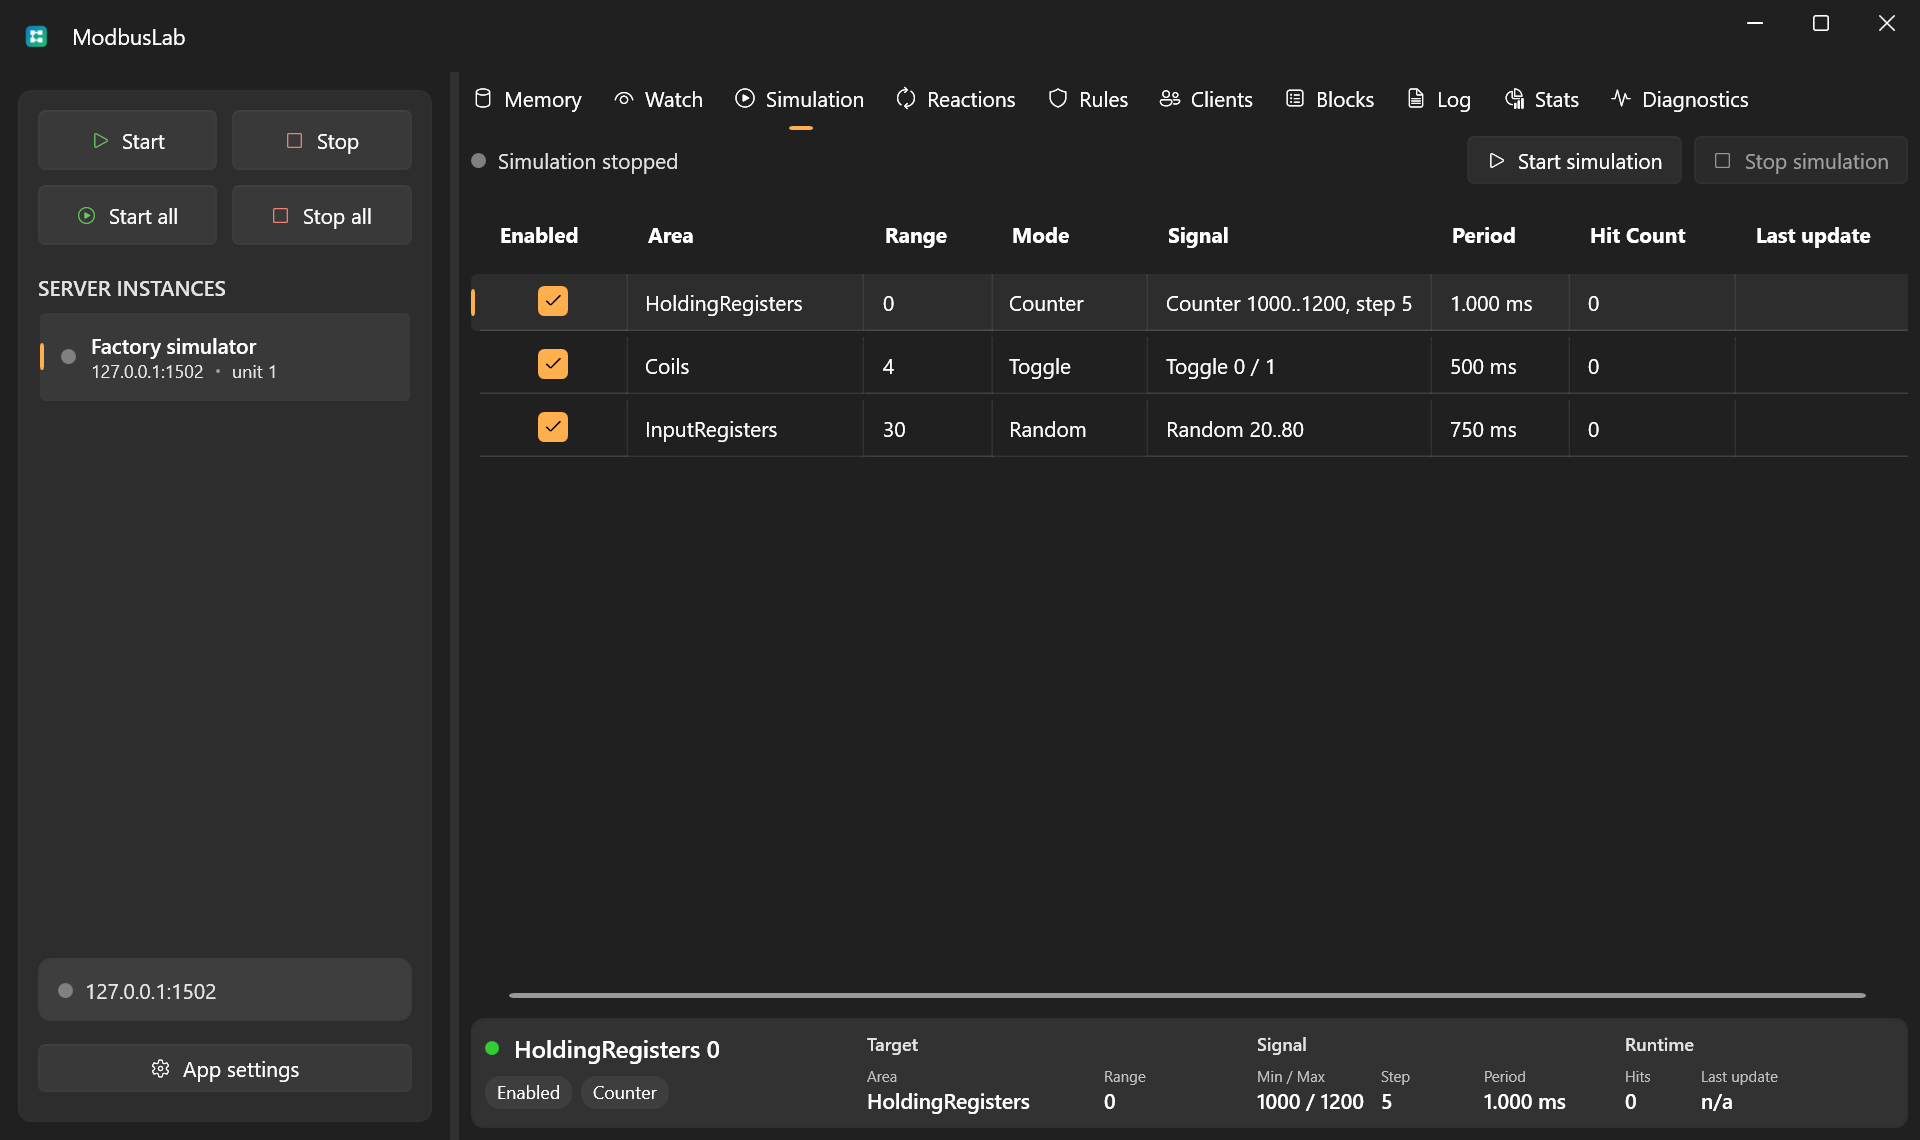The height and width of the screenshot is (1140, 1920).
Task: Click the horizontal scrollbar under the table
Action: click(x=1187, y=995)
